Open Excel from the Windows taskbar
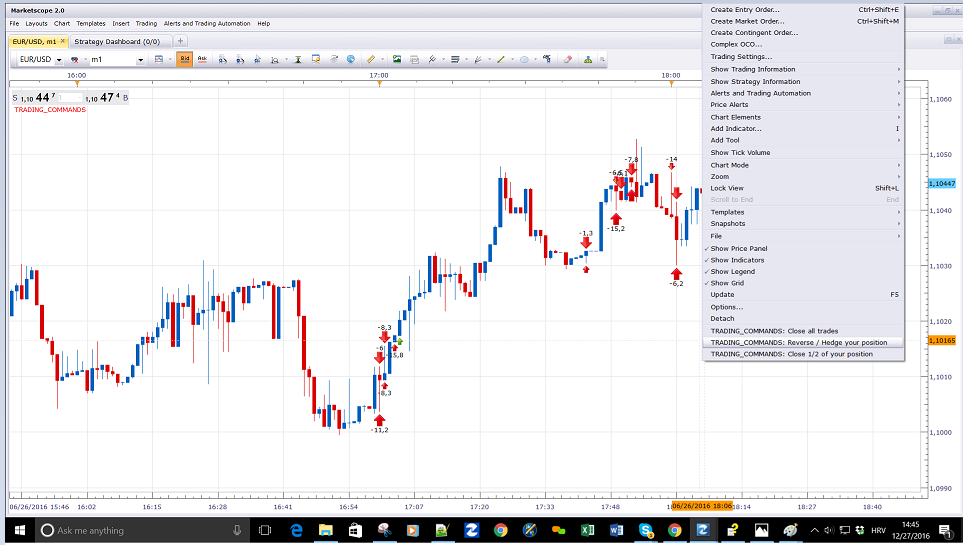The height and width of the screenshot is (545, 963). point(587,530)
